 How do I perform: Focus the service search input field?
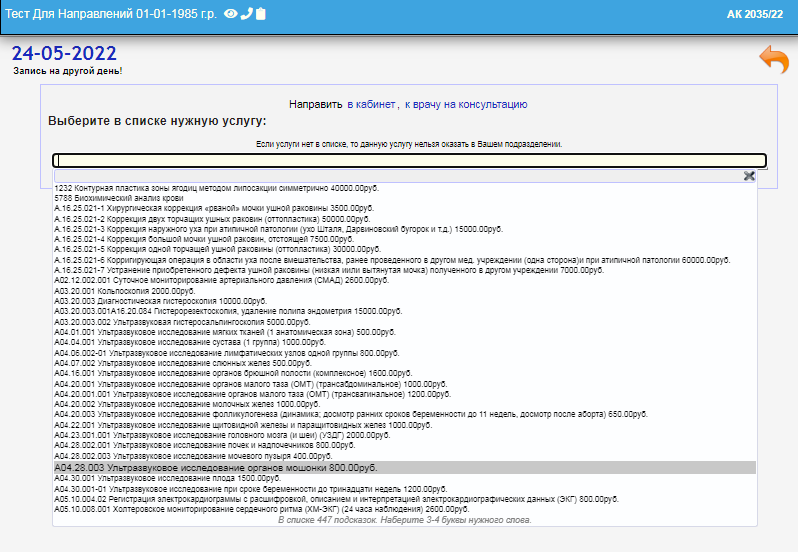409,160
